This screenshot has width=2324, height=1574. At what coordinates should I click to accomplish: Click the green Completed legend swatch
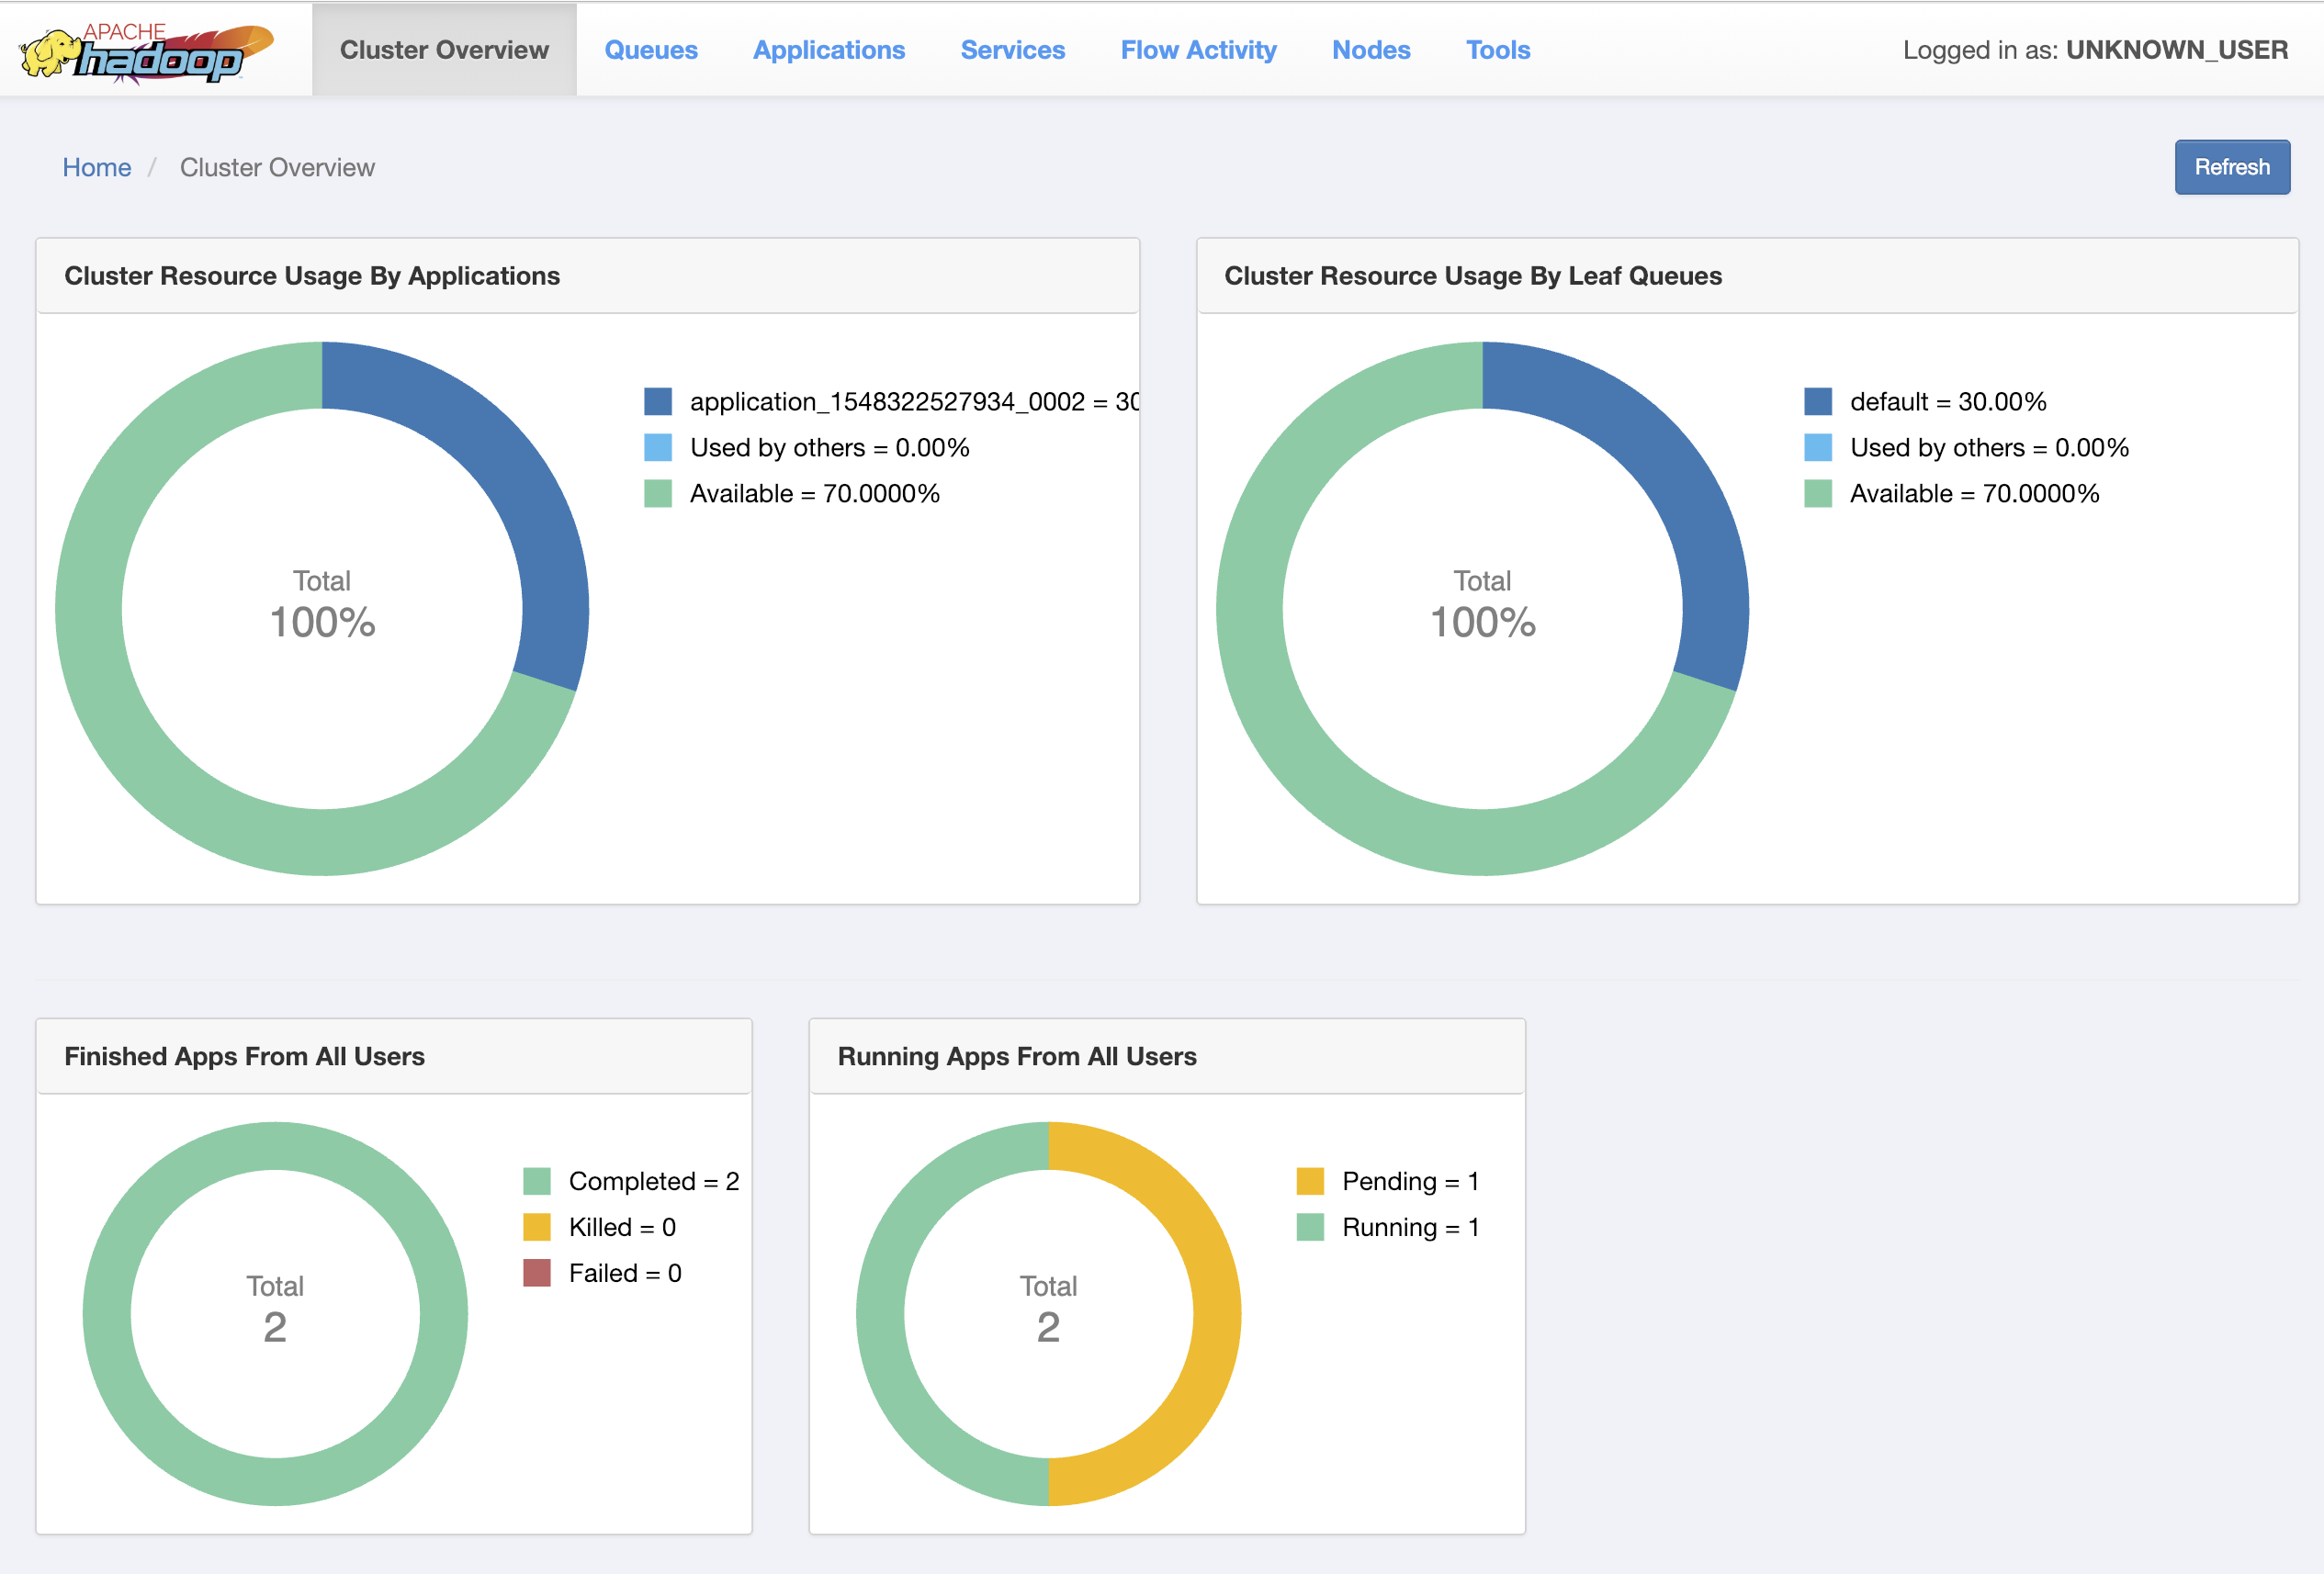tap(536, 1181)
